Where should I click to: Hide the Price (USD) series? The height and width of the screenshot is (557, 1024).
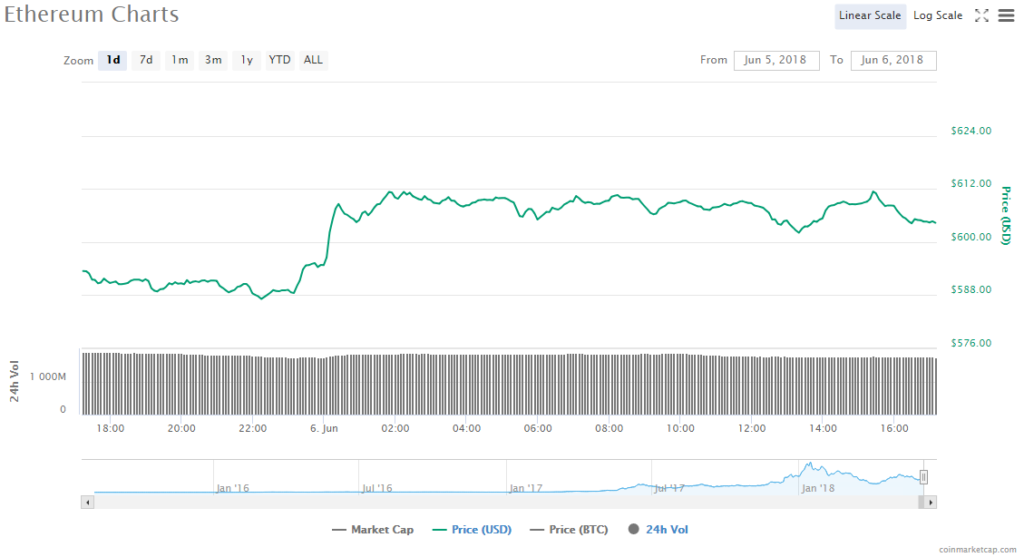point(468,529)
